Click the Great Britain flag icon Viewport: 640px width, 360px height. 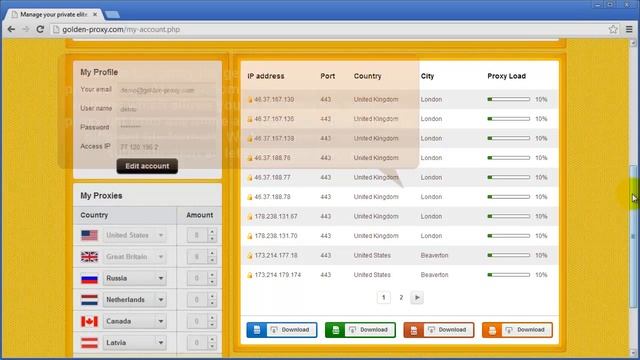[89, 257]
